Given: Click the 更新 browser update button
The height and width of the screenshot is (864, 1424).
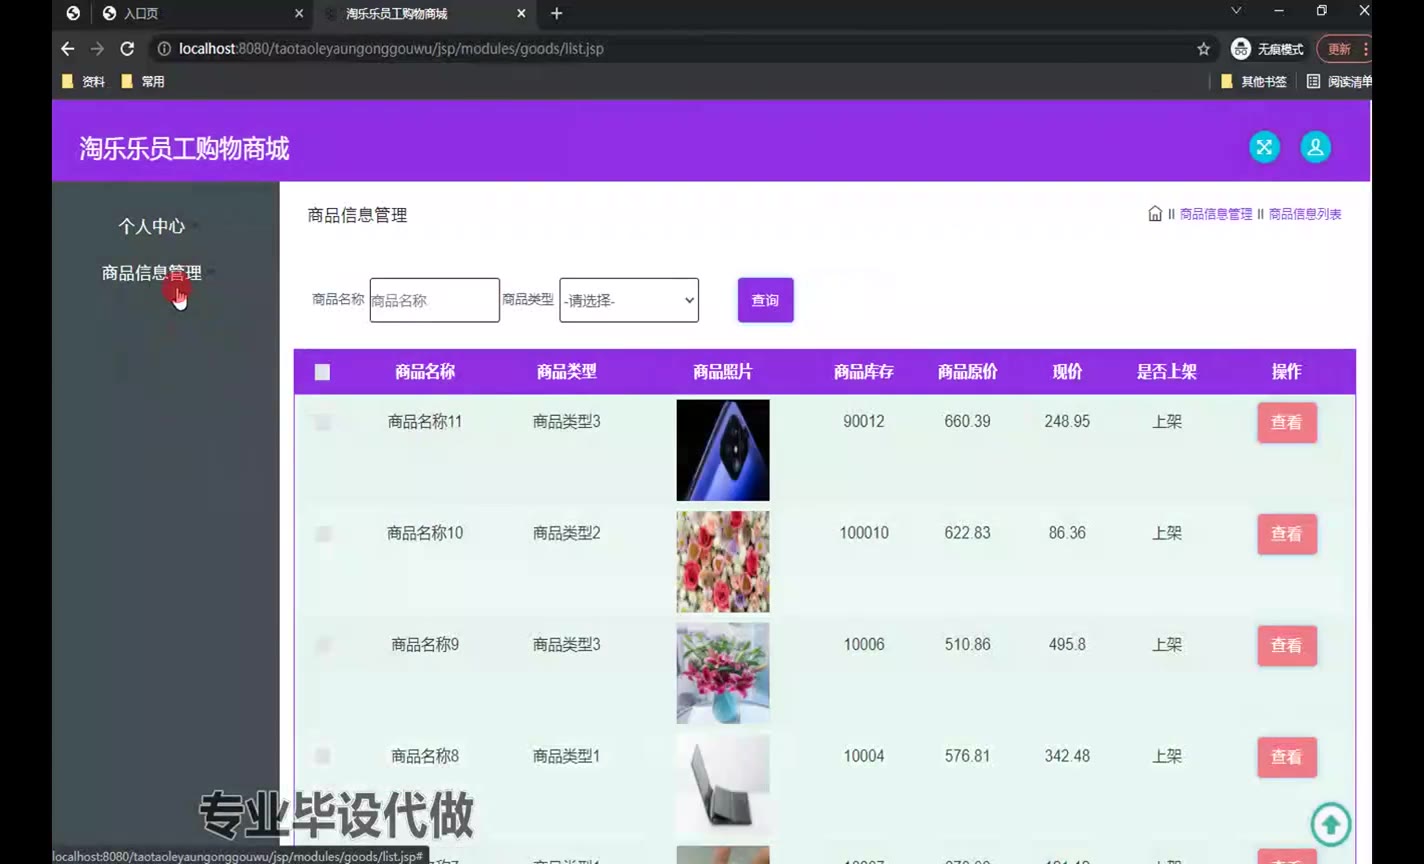Looking at the screenshot, I should [x=1343, y=49].
